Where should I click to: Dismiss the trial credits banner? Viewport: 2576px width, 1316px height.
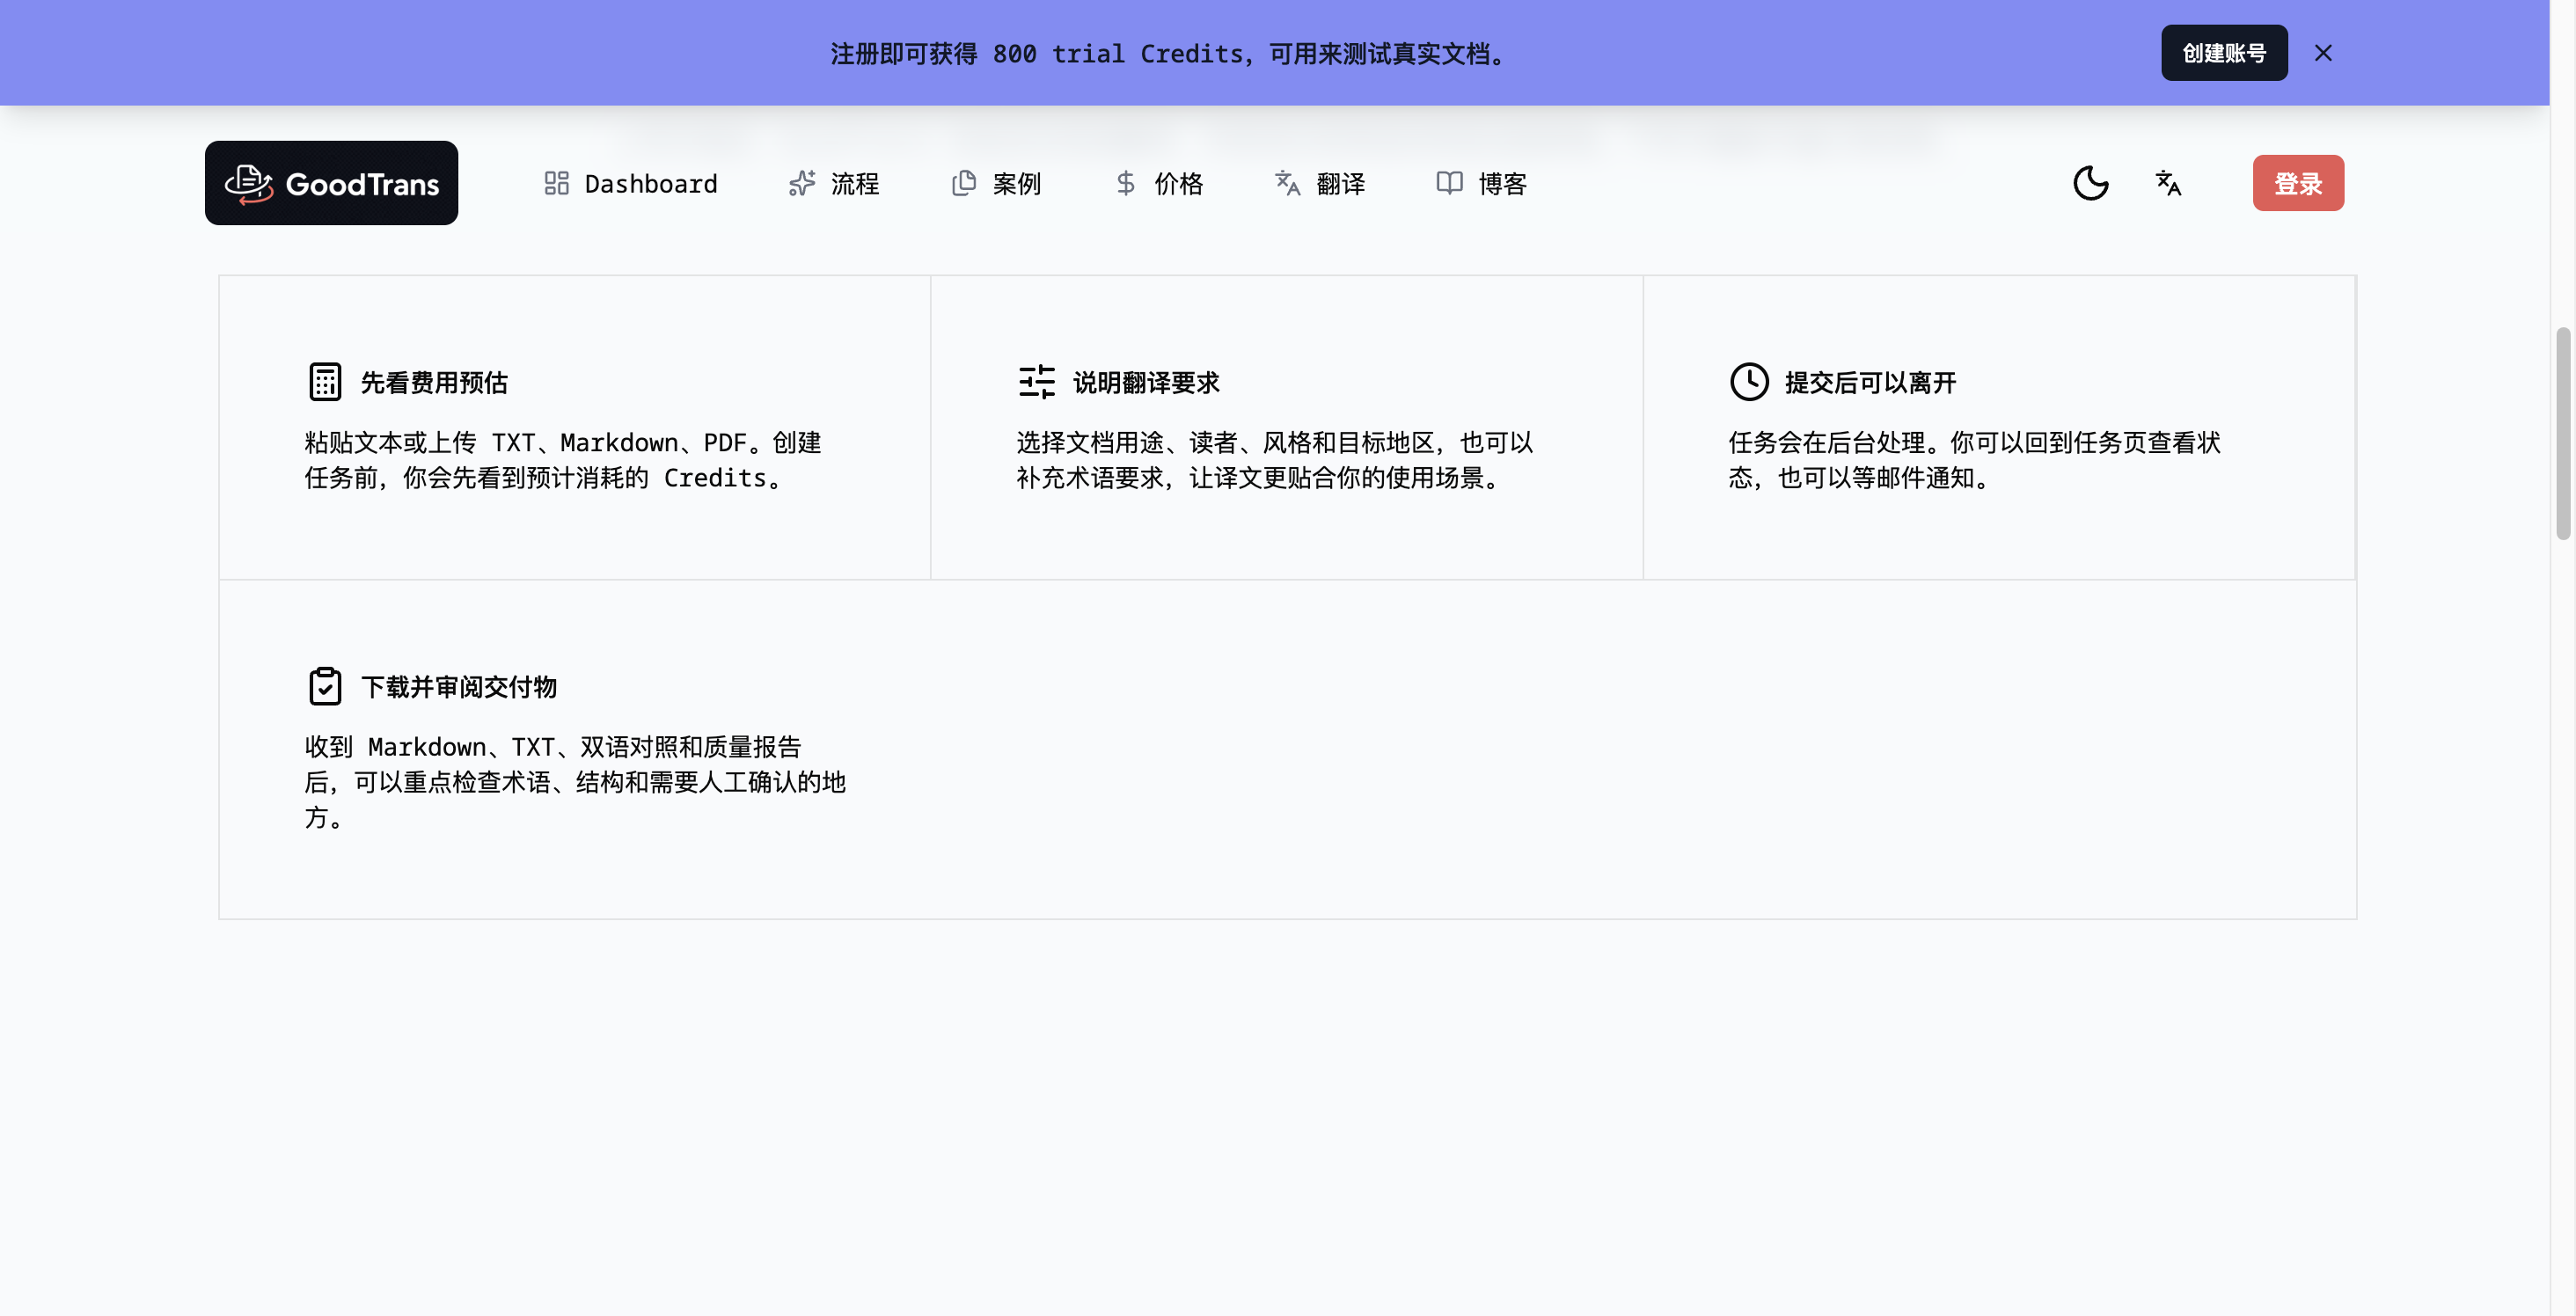[2323, 53]
